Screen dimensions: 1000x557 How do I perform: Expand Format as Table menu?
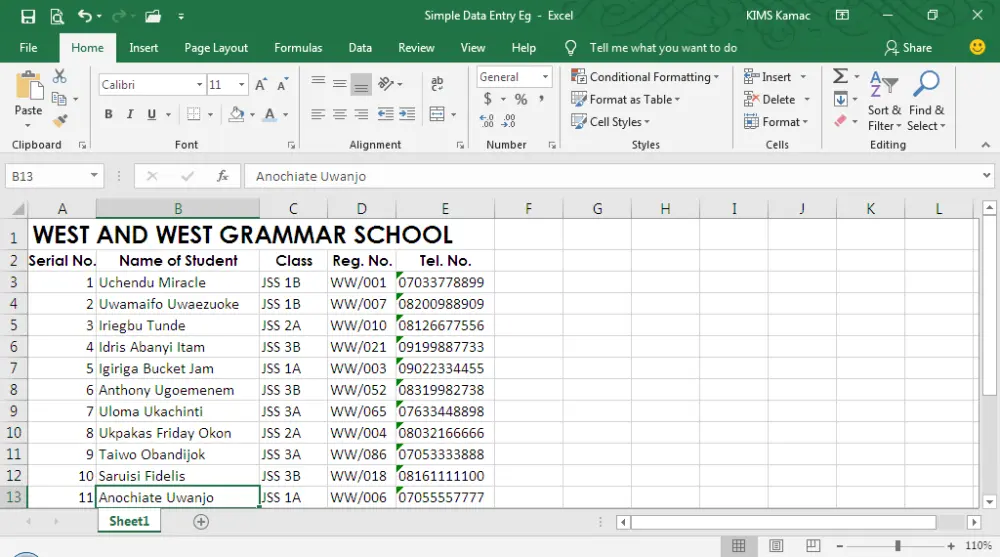(x=626, y=100)
